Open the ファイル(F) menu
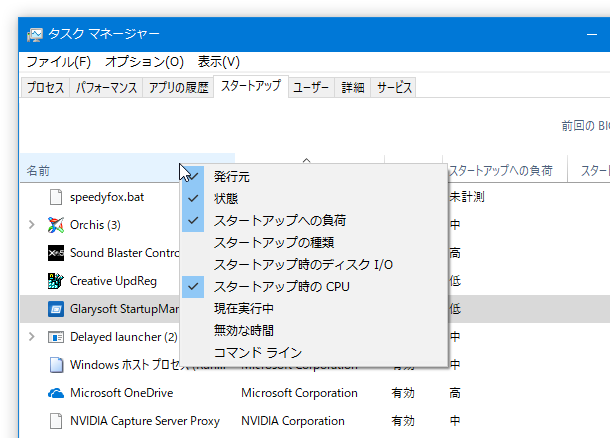 pos(59,62)
